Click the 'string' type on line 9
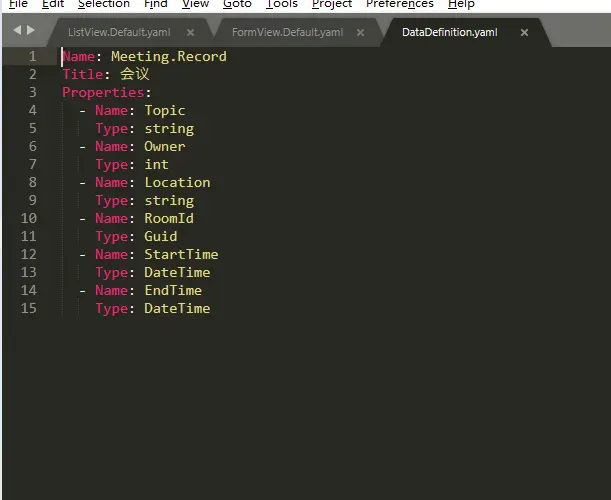 tap(169, 201)
